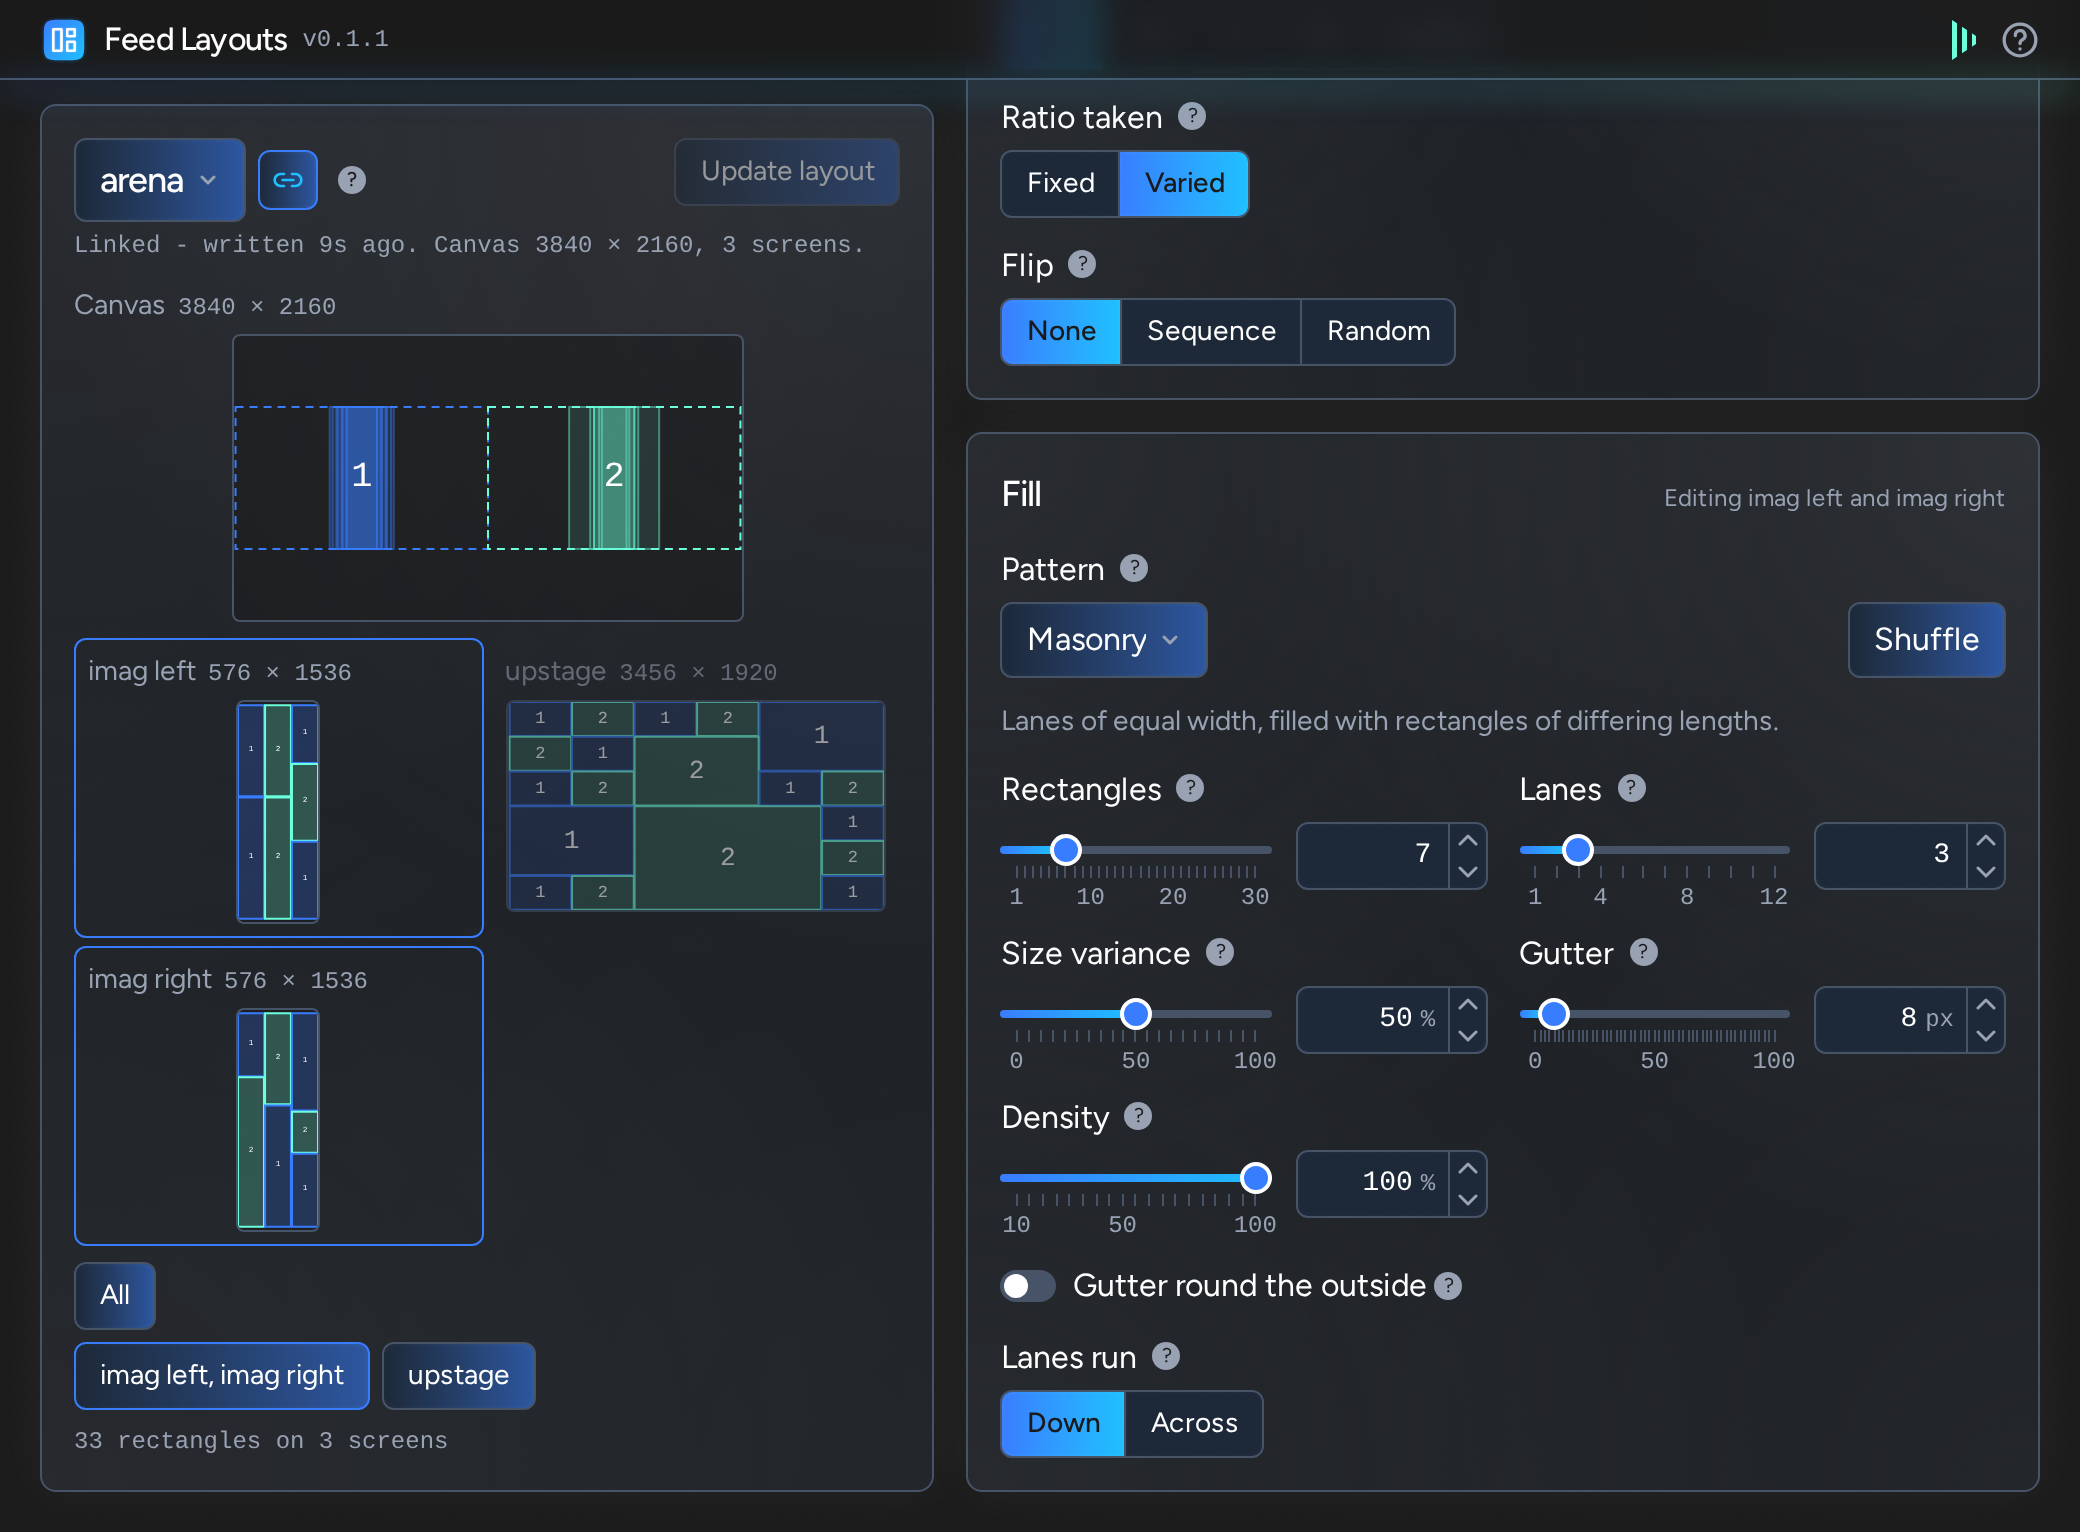Show help for Rectangles
Viewport: 2080px width, 1532px height.
(x=1190, y=788)
